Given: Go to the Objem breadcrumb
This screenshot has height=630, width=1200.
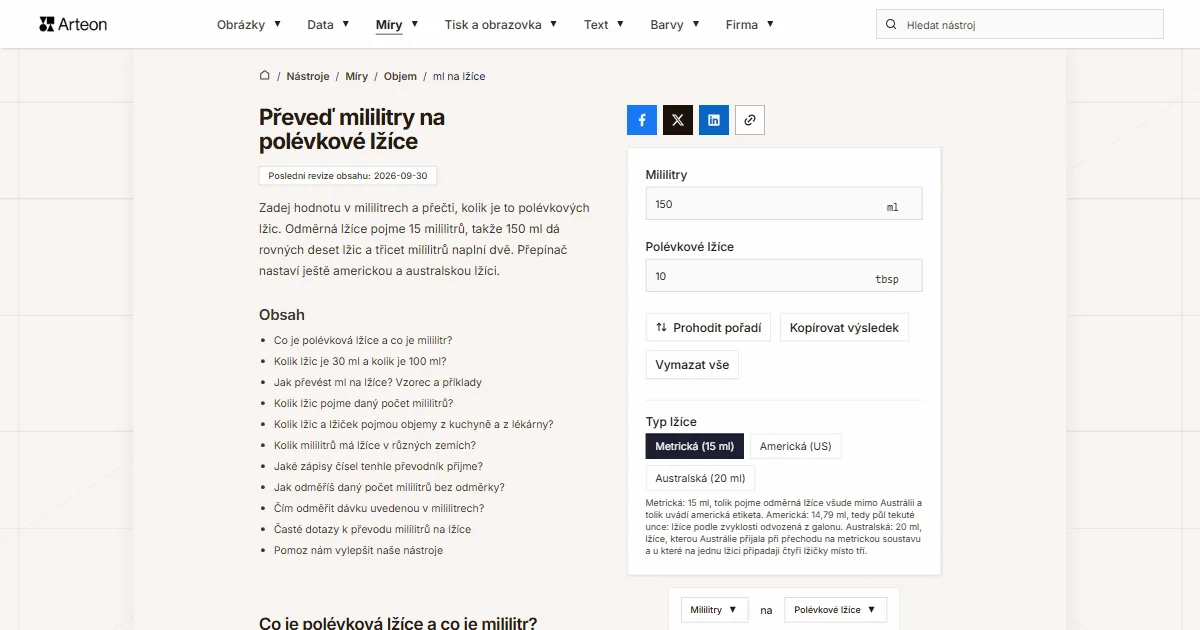Looking at the screenshot, I should coord(400,76).
